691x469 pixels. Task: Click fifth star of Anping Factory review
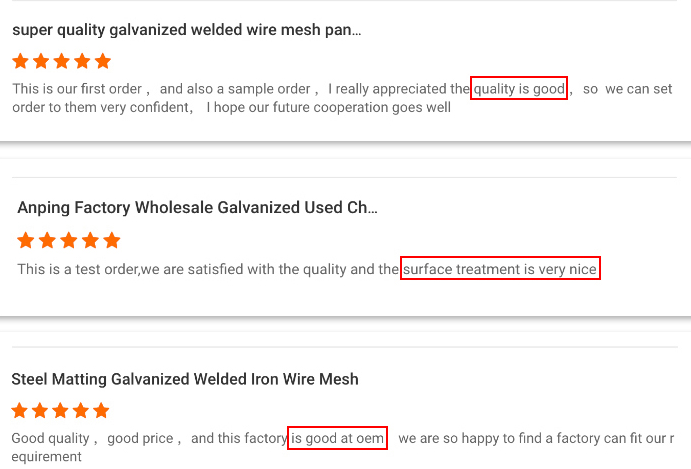111,240
